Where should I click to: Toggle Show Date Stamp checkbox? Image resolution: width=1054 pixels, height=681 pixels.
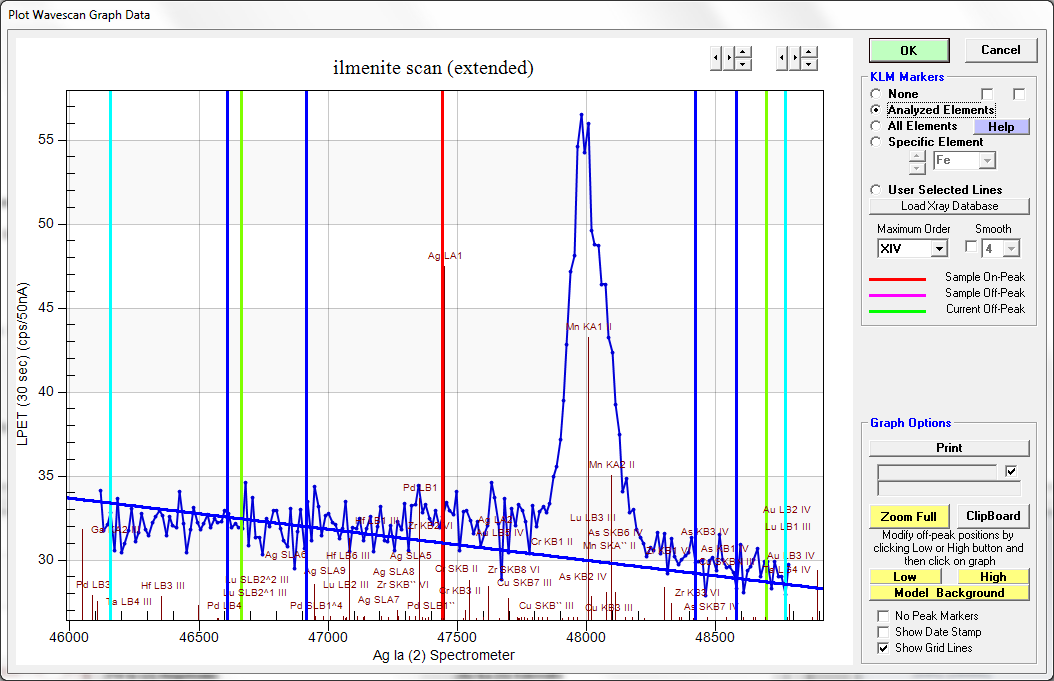coord(883,632)
